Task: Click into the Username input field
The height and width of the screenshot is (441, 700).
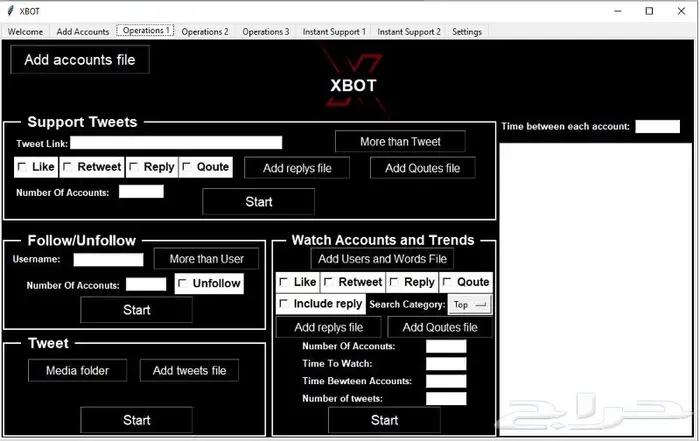Action: click(108, 260)
